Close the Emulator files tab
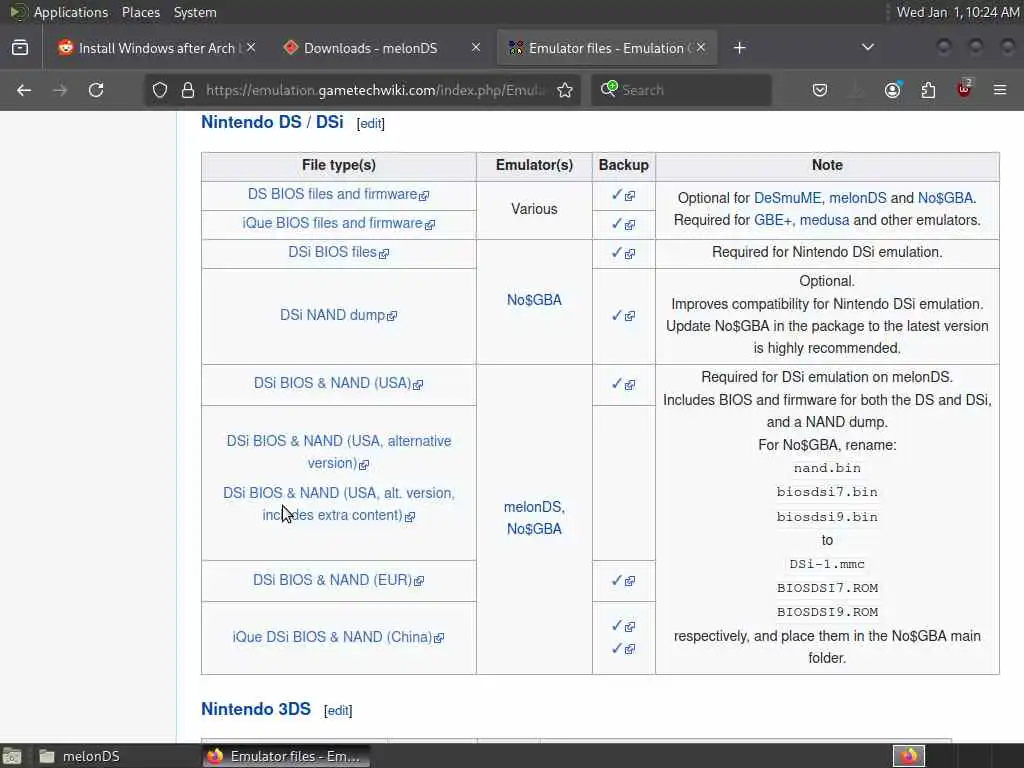 coord(701,48)
